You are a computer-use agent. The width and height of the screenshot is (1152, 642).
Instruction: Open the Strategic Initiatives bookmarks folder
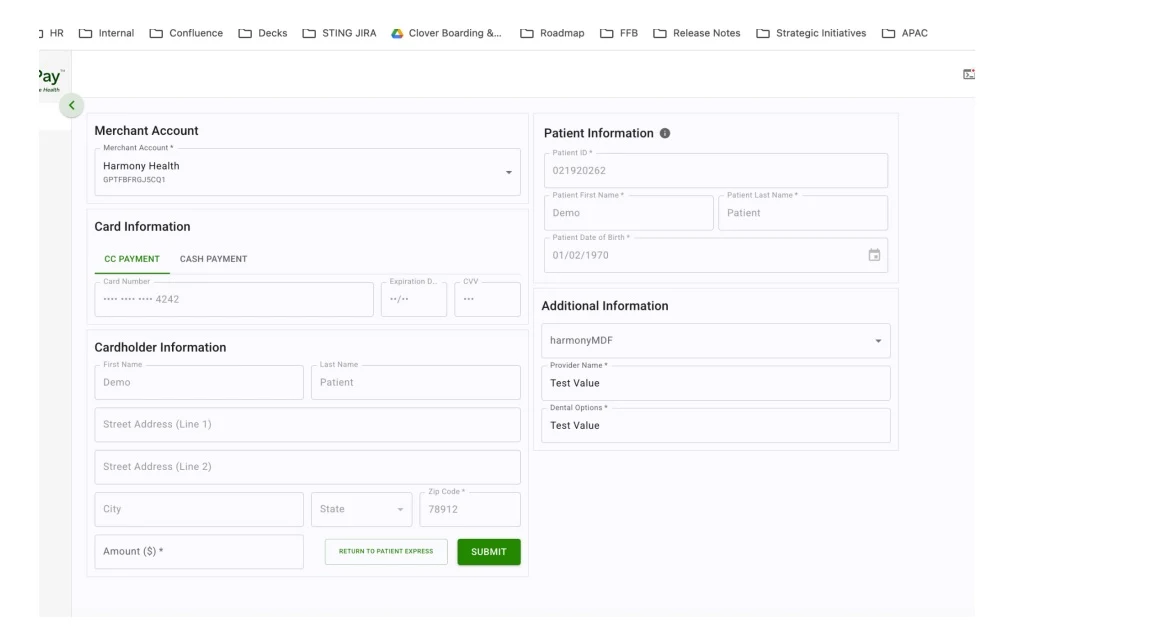(x=811, y=33)
